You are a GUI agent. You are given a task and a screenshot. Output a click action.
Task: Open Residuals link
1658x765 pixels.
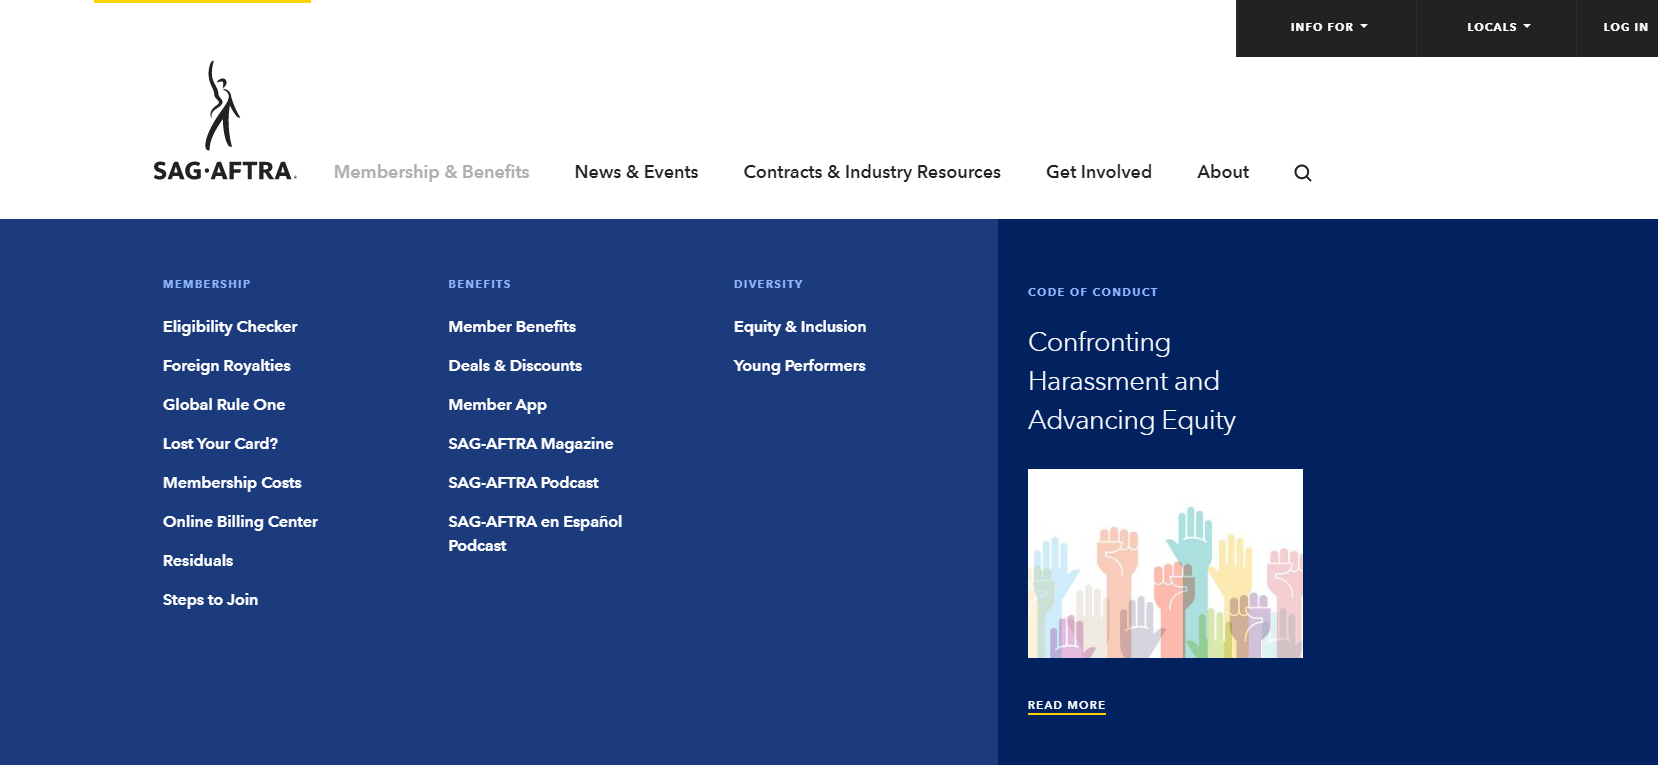(x=198, y=561)
